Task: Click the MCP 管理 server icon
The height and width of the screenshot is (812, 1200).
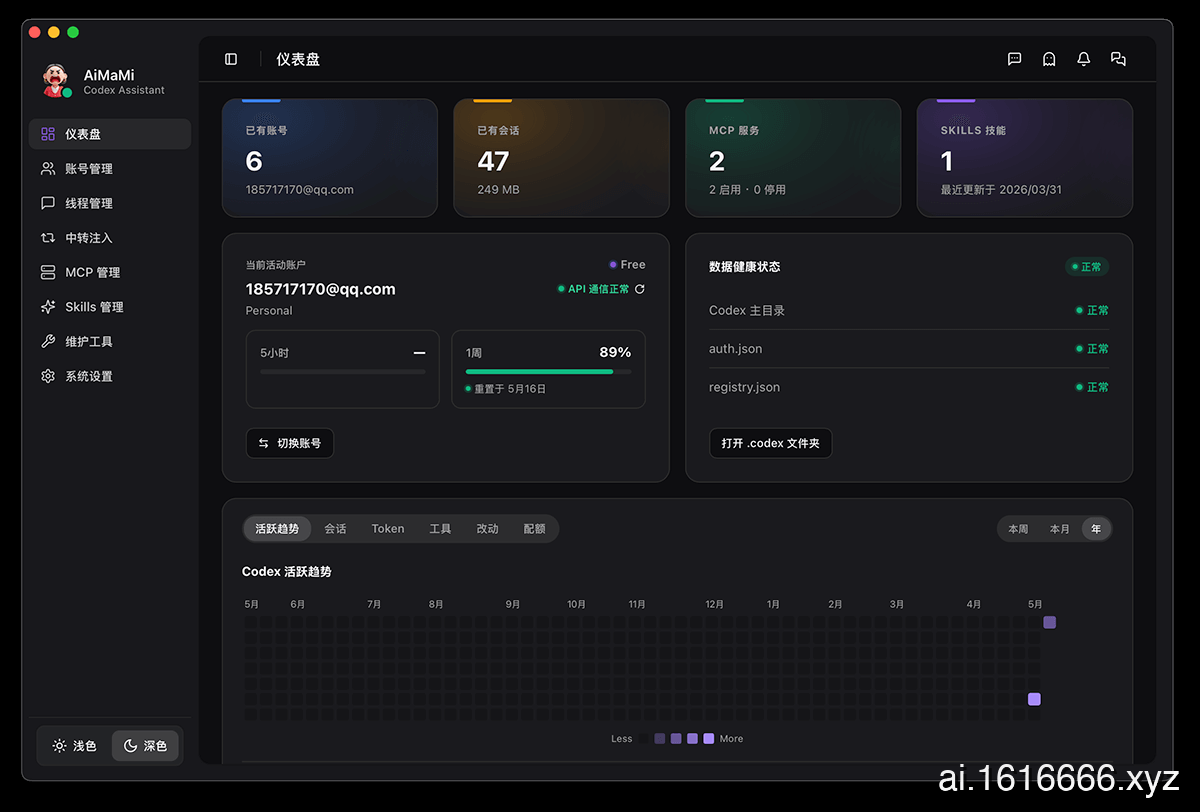Action: click(48, 272)
